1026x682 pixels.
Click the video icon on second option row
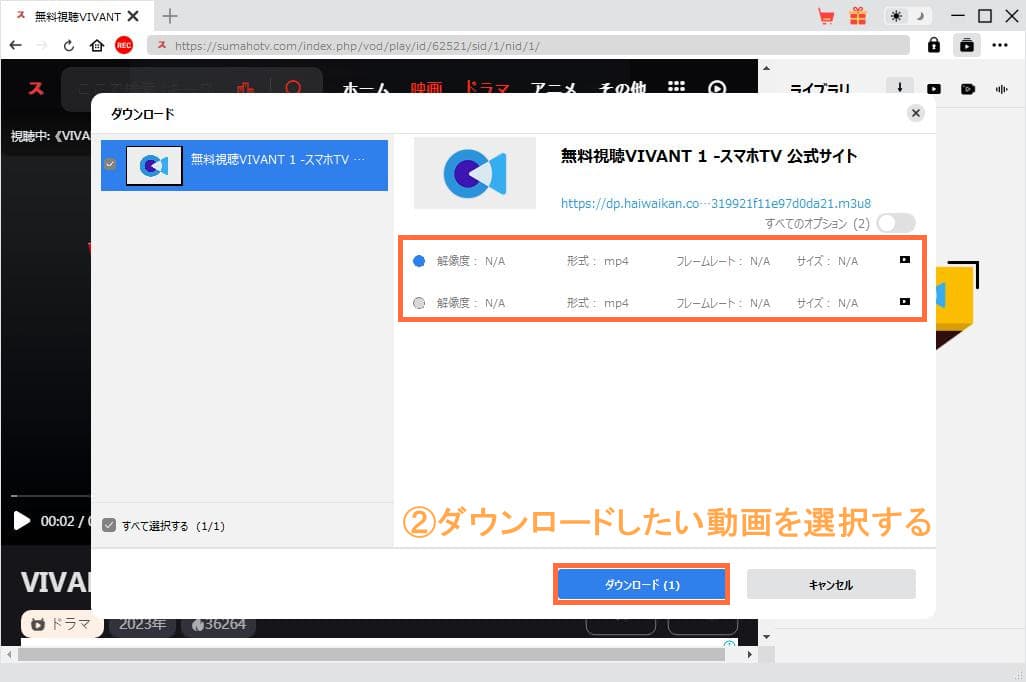click(x=904, y=302)
